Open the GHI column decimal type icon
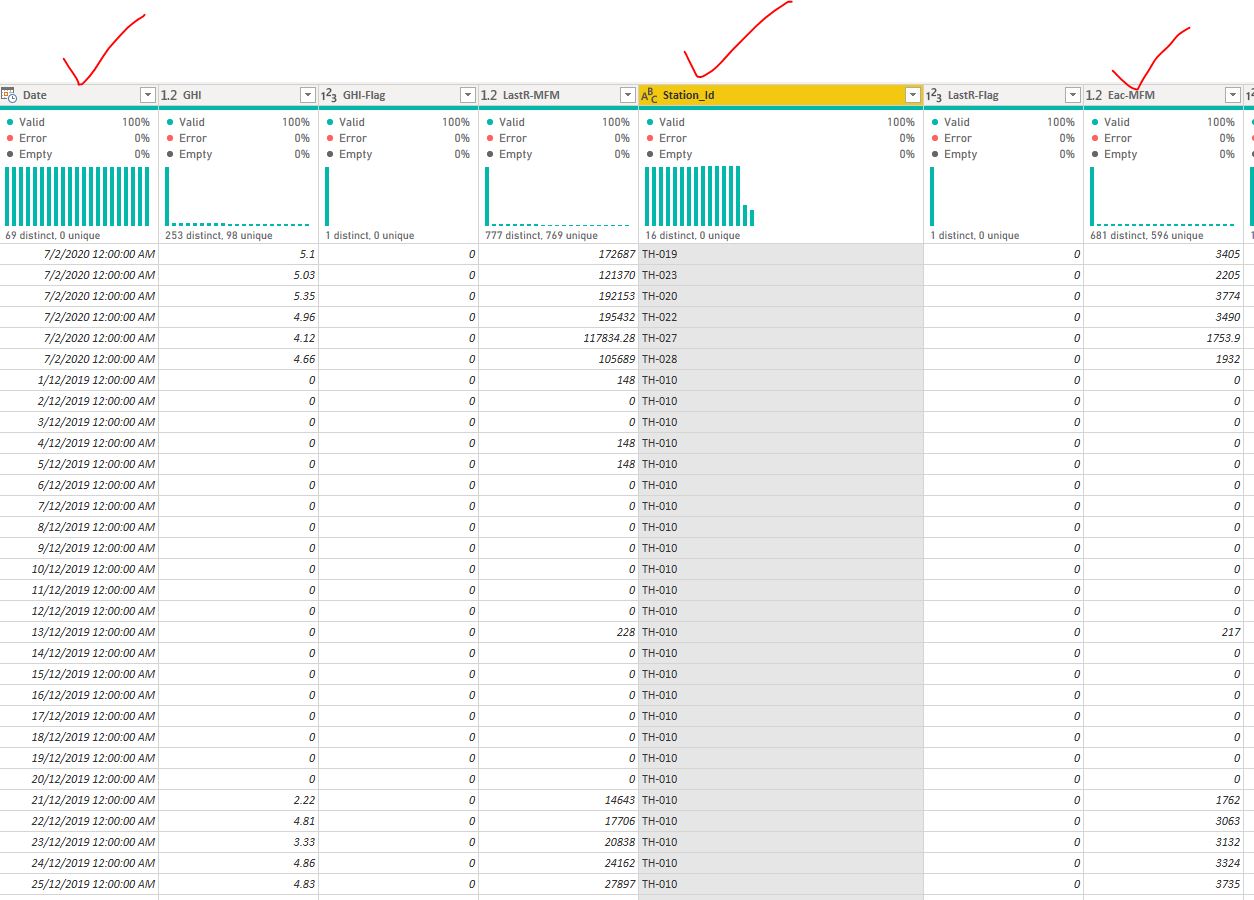1254x900 pixels. 169,95
